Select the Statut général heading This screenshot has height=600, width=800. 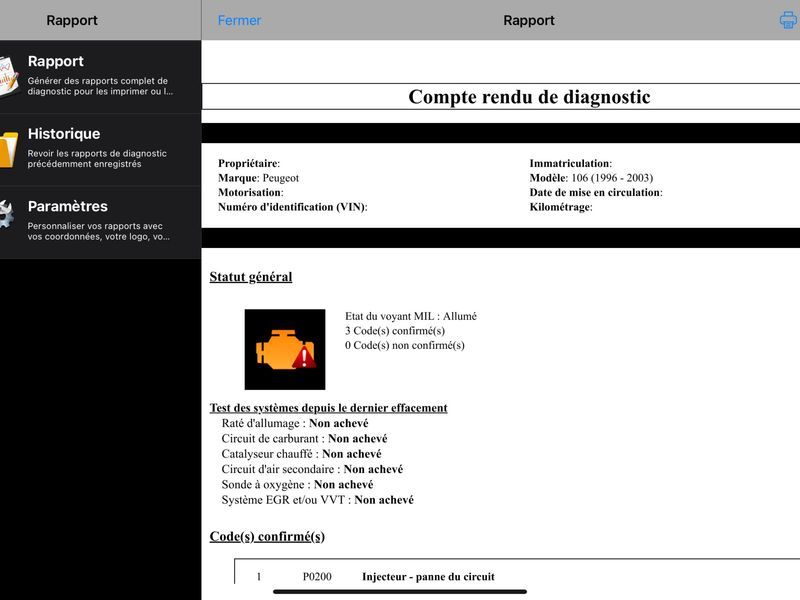coord(251,277)
